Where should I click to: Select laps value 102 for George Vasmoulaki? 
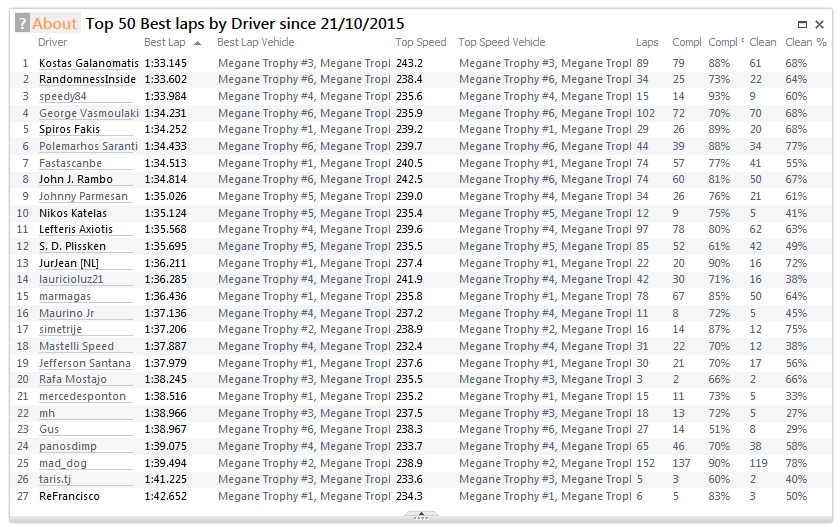[646, 114]
